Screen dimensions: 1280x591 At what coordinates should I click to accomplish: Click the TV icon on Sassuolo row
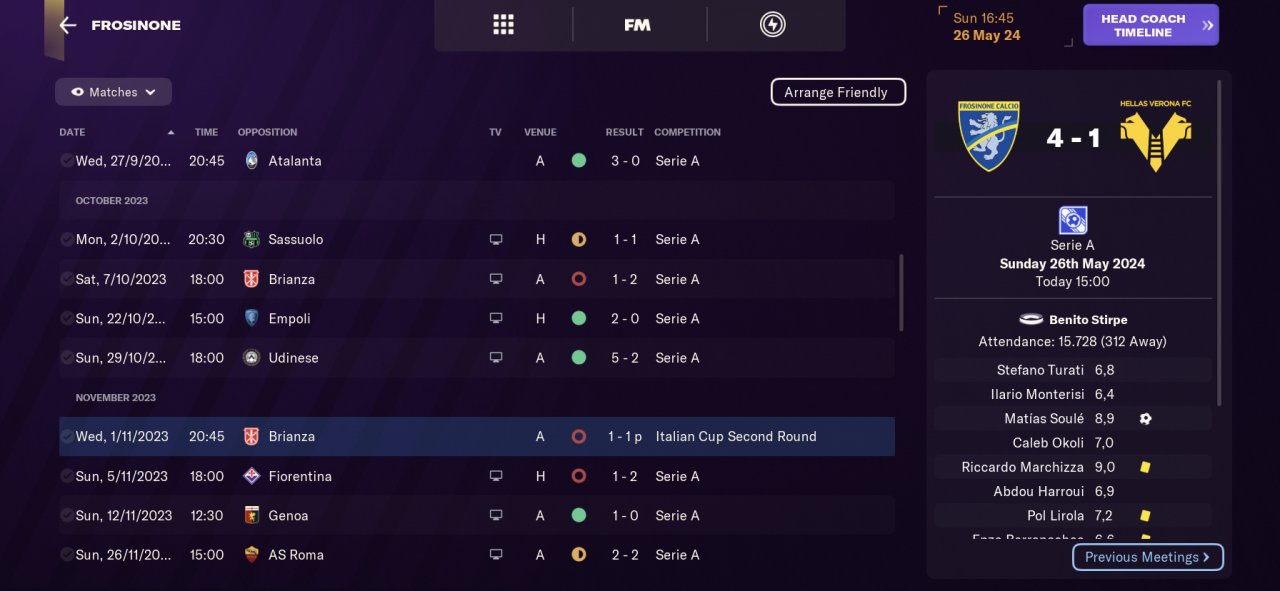click(495, 240)
